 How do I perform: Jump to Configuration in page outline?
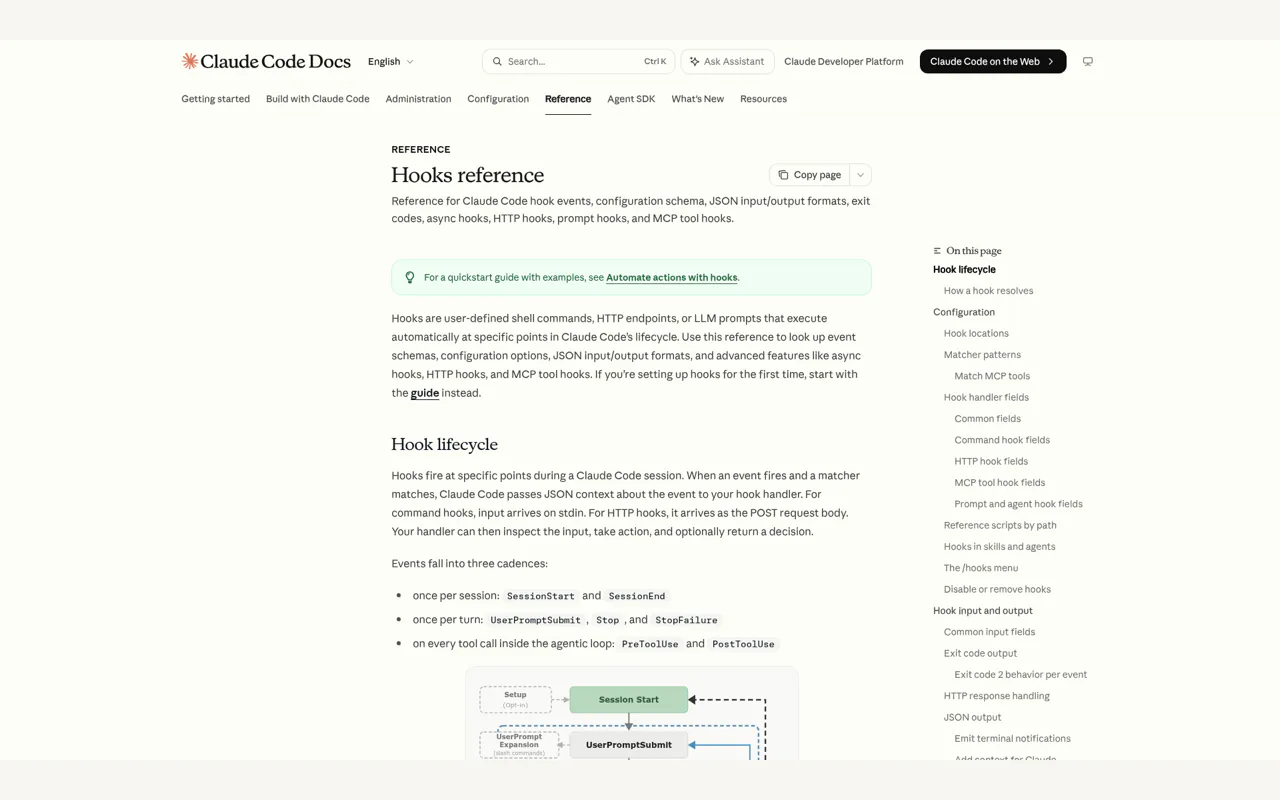click(x=964, y=312)
